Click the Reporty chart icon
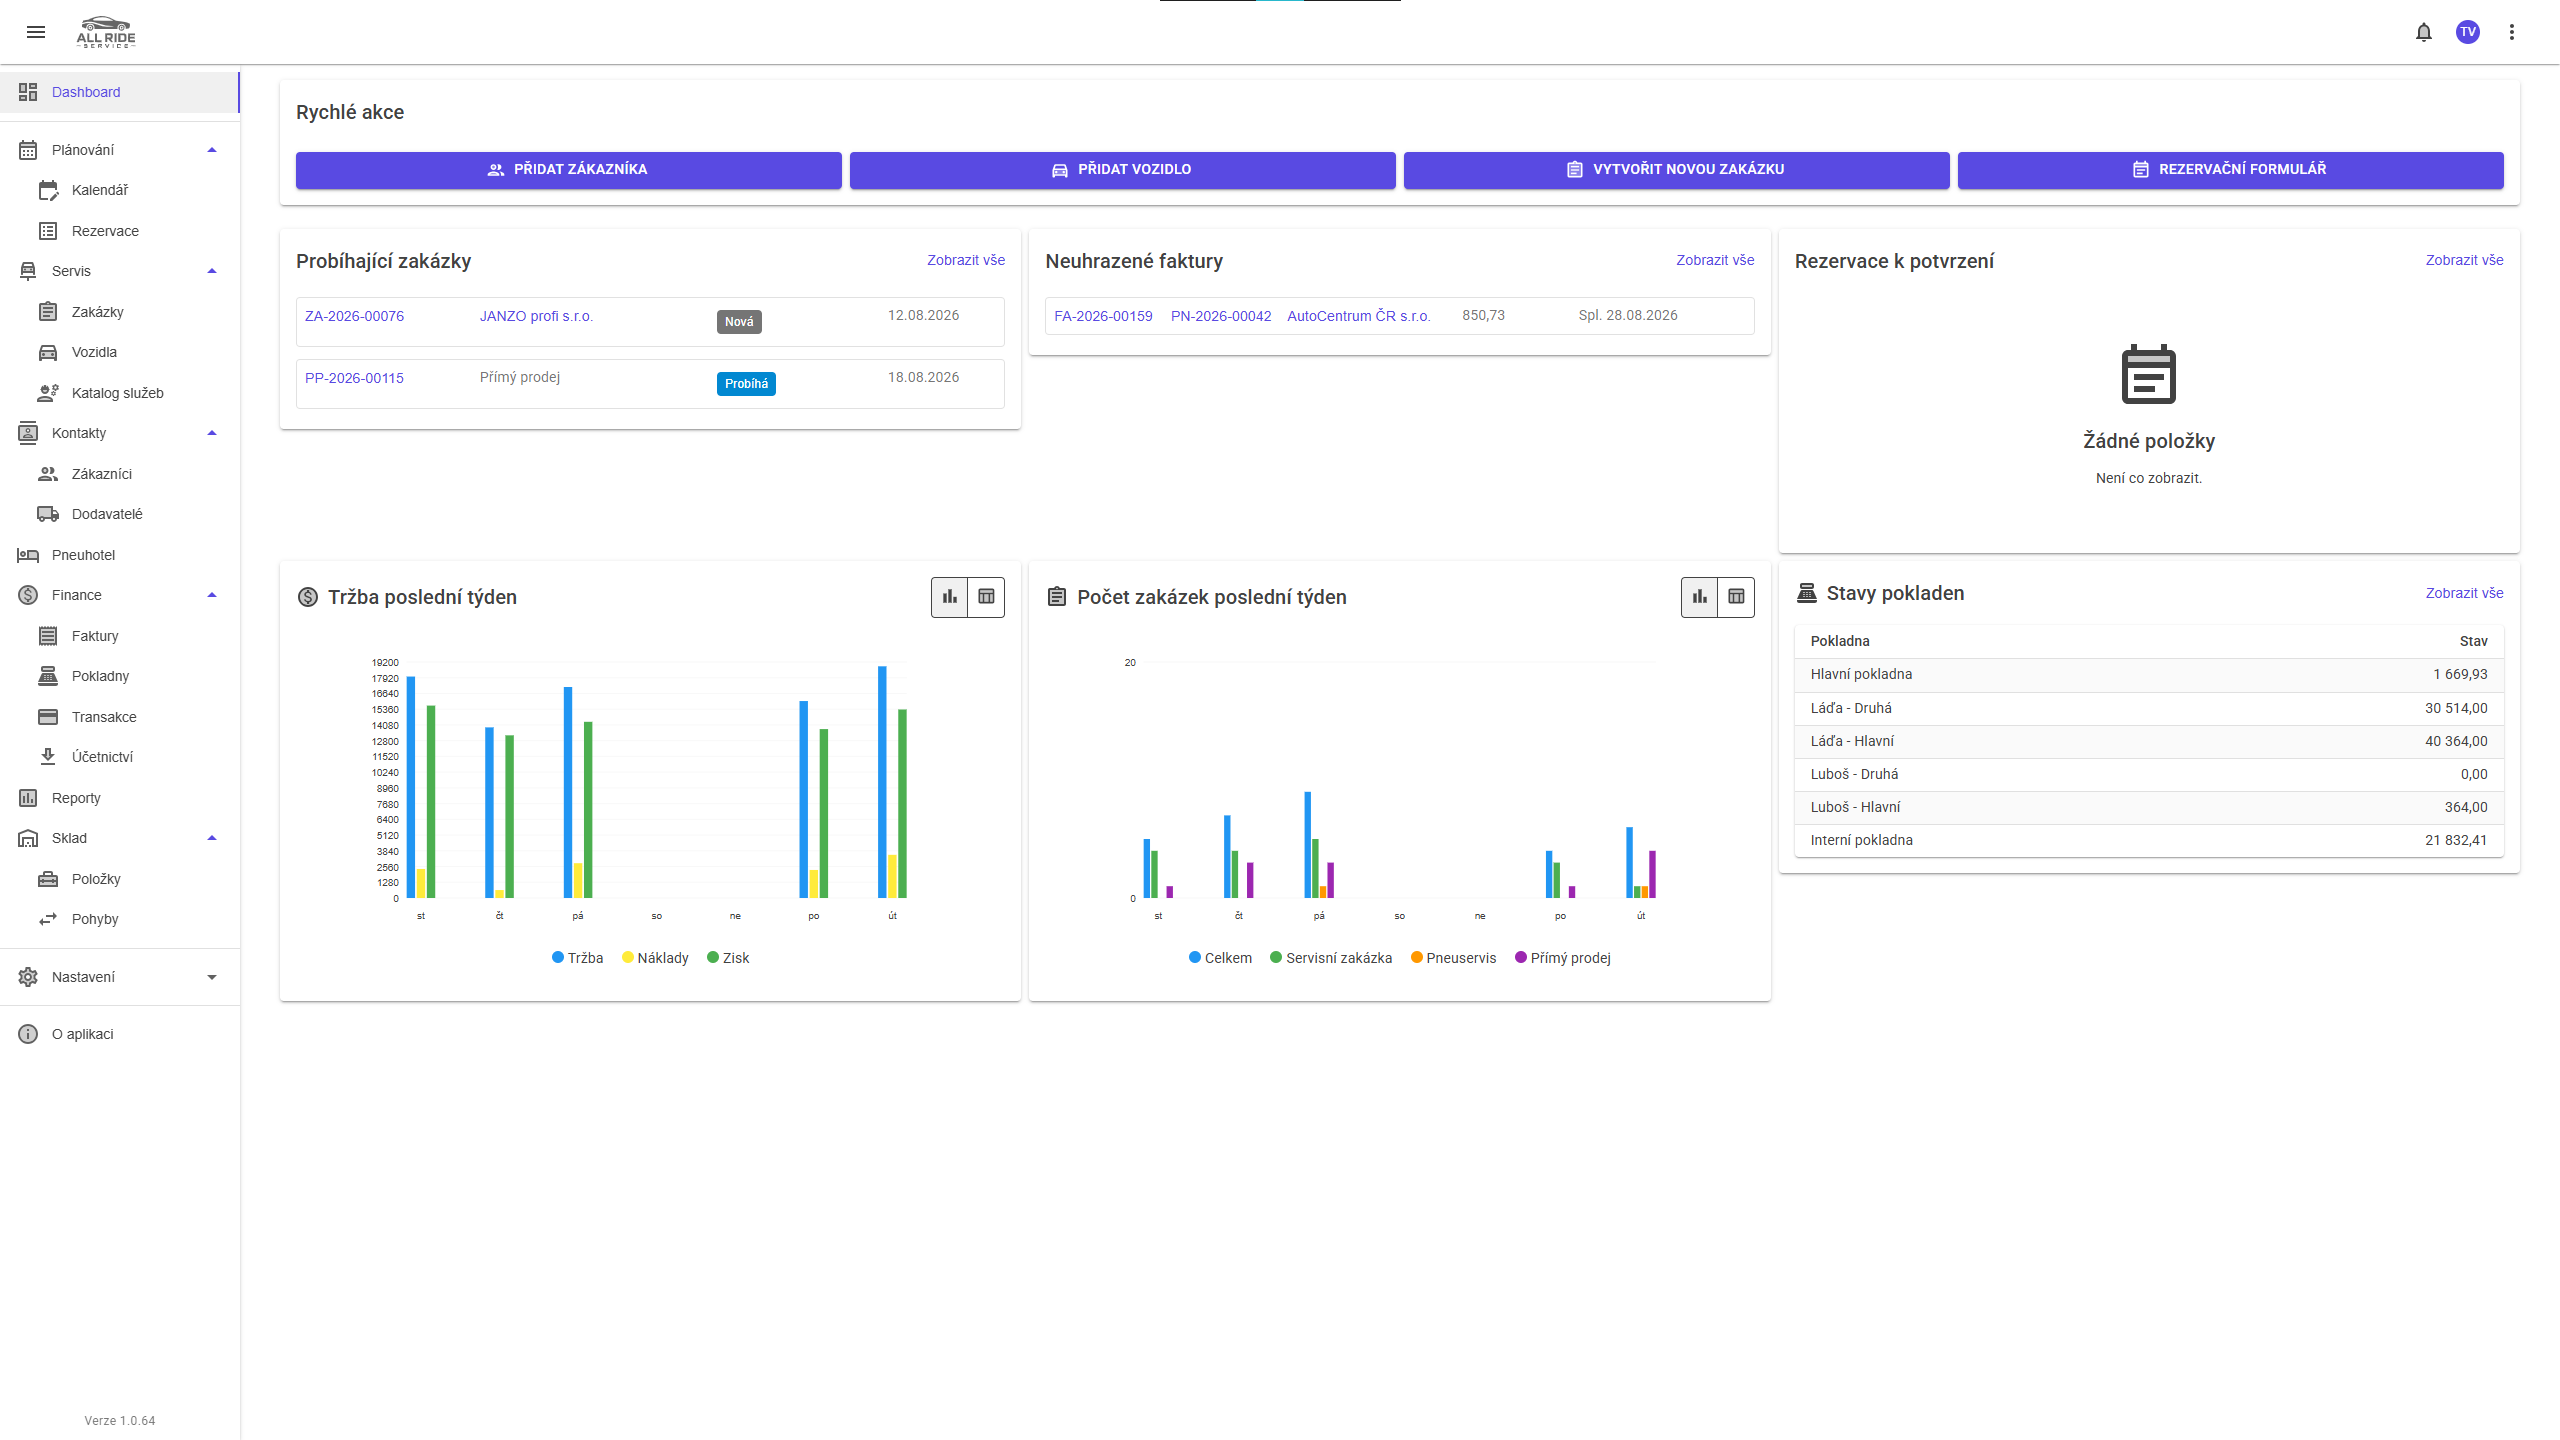The image size is (2560, 1440). [28, 798]
